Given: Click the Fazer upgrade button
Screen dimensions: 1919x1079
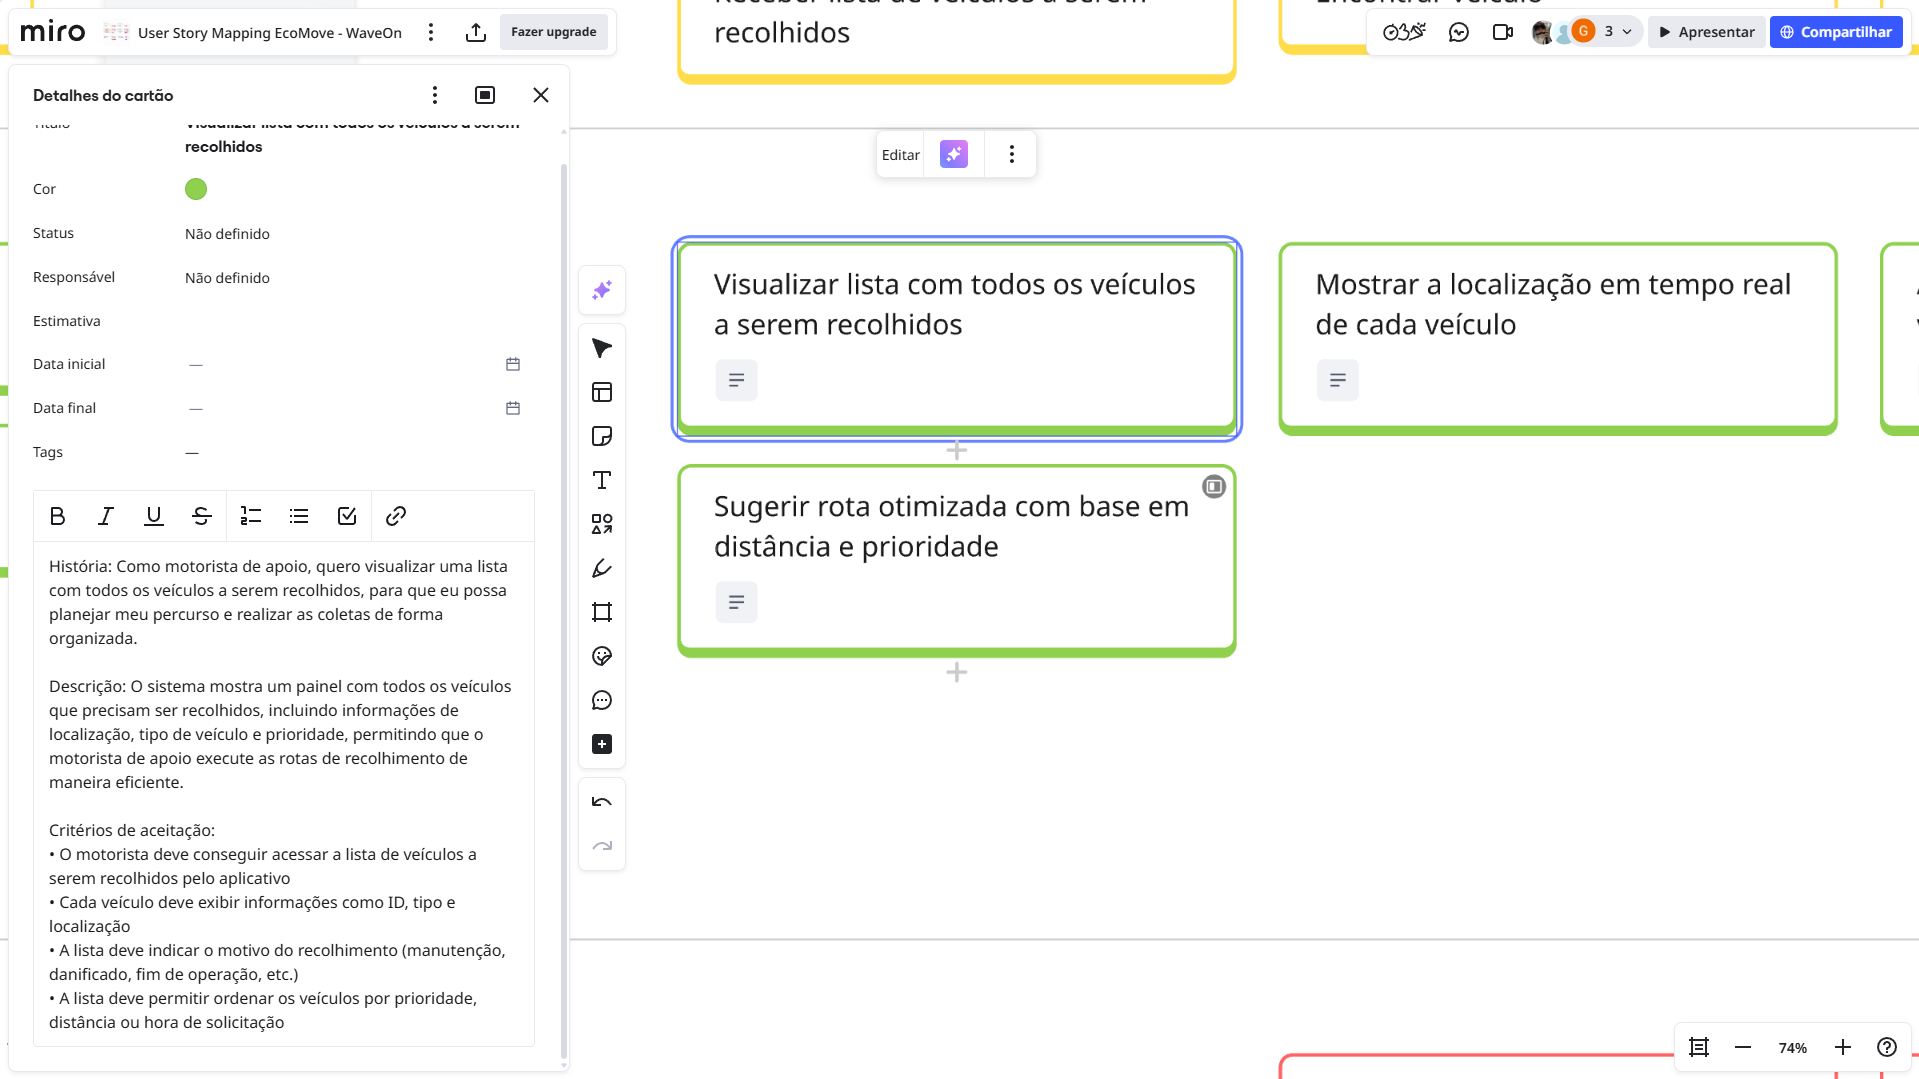Looking at the screenshot, I should (x=553, y=32).
